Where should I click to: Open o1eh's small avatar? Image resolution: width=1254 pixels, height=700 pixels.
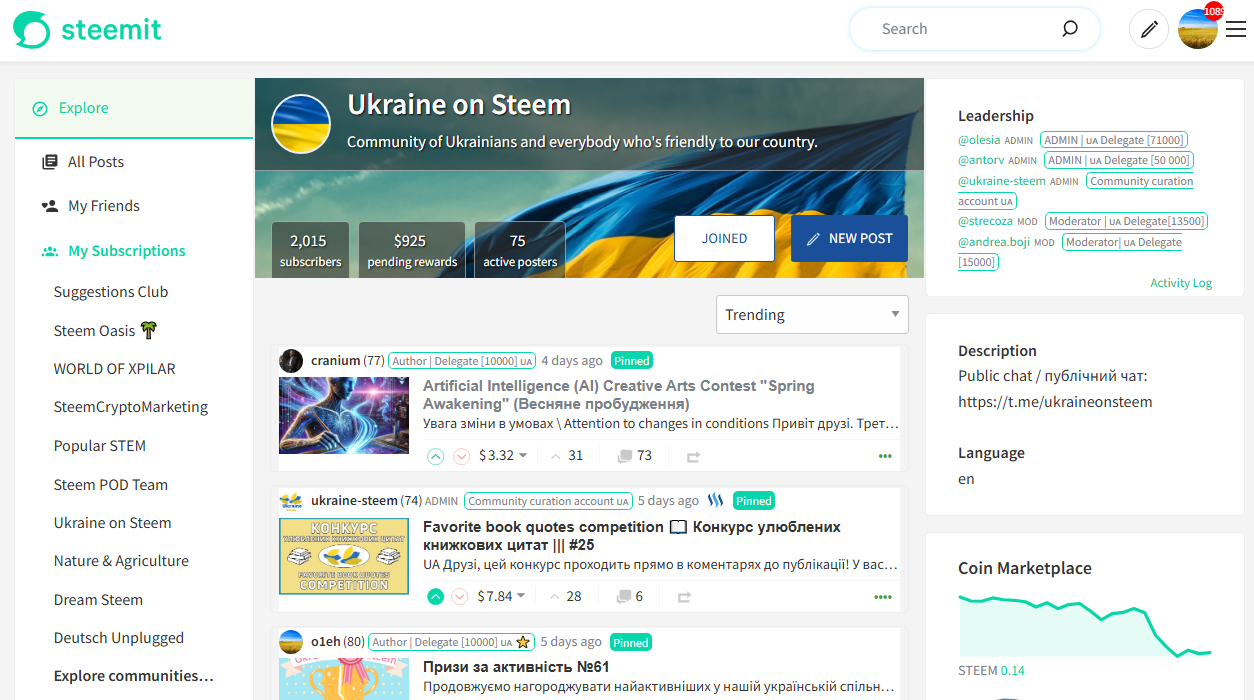click(x=291, y=642)
